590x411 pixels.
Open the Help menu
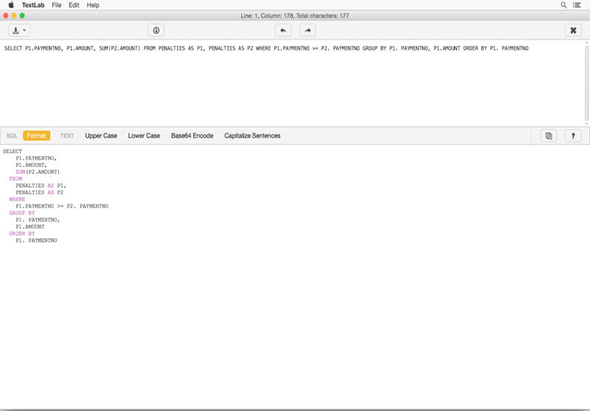93,5
